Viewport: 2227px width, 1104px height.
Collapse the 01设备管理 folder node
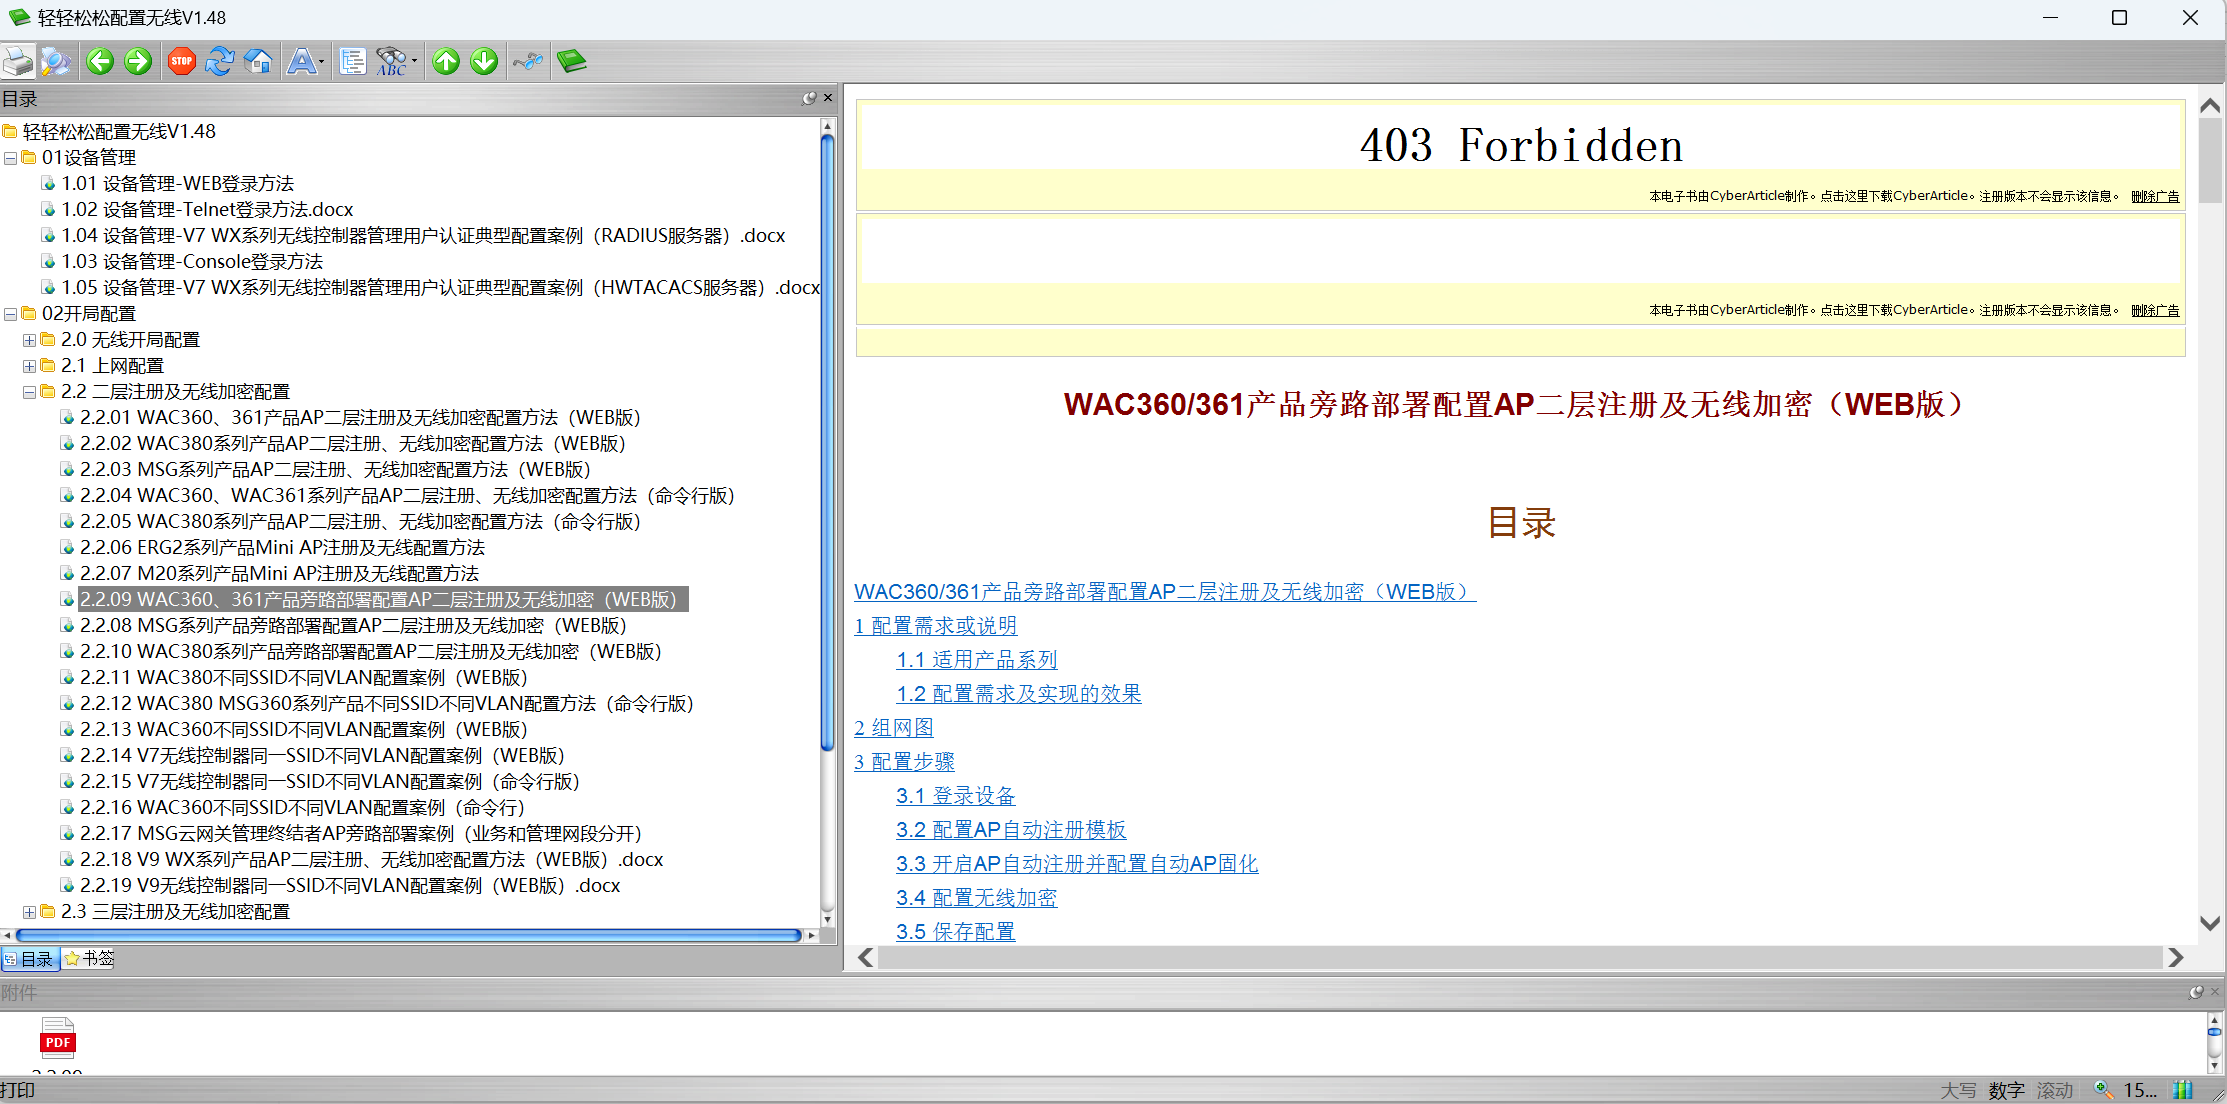coord(10,158)
